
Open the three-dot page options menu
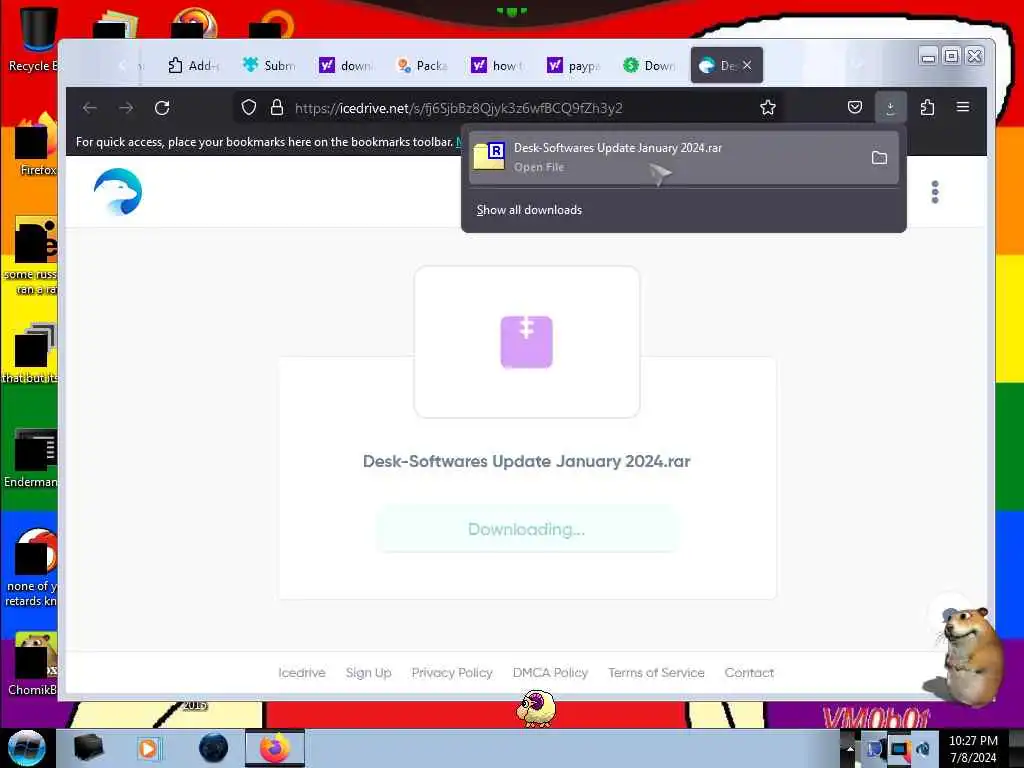click(935, 192)
